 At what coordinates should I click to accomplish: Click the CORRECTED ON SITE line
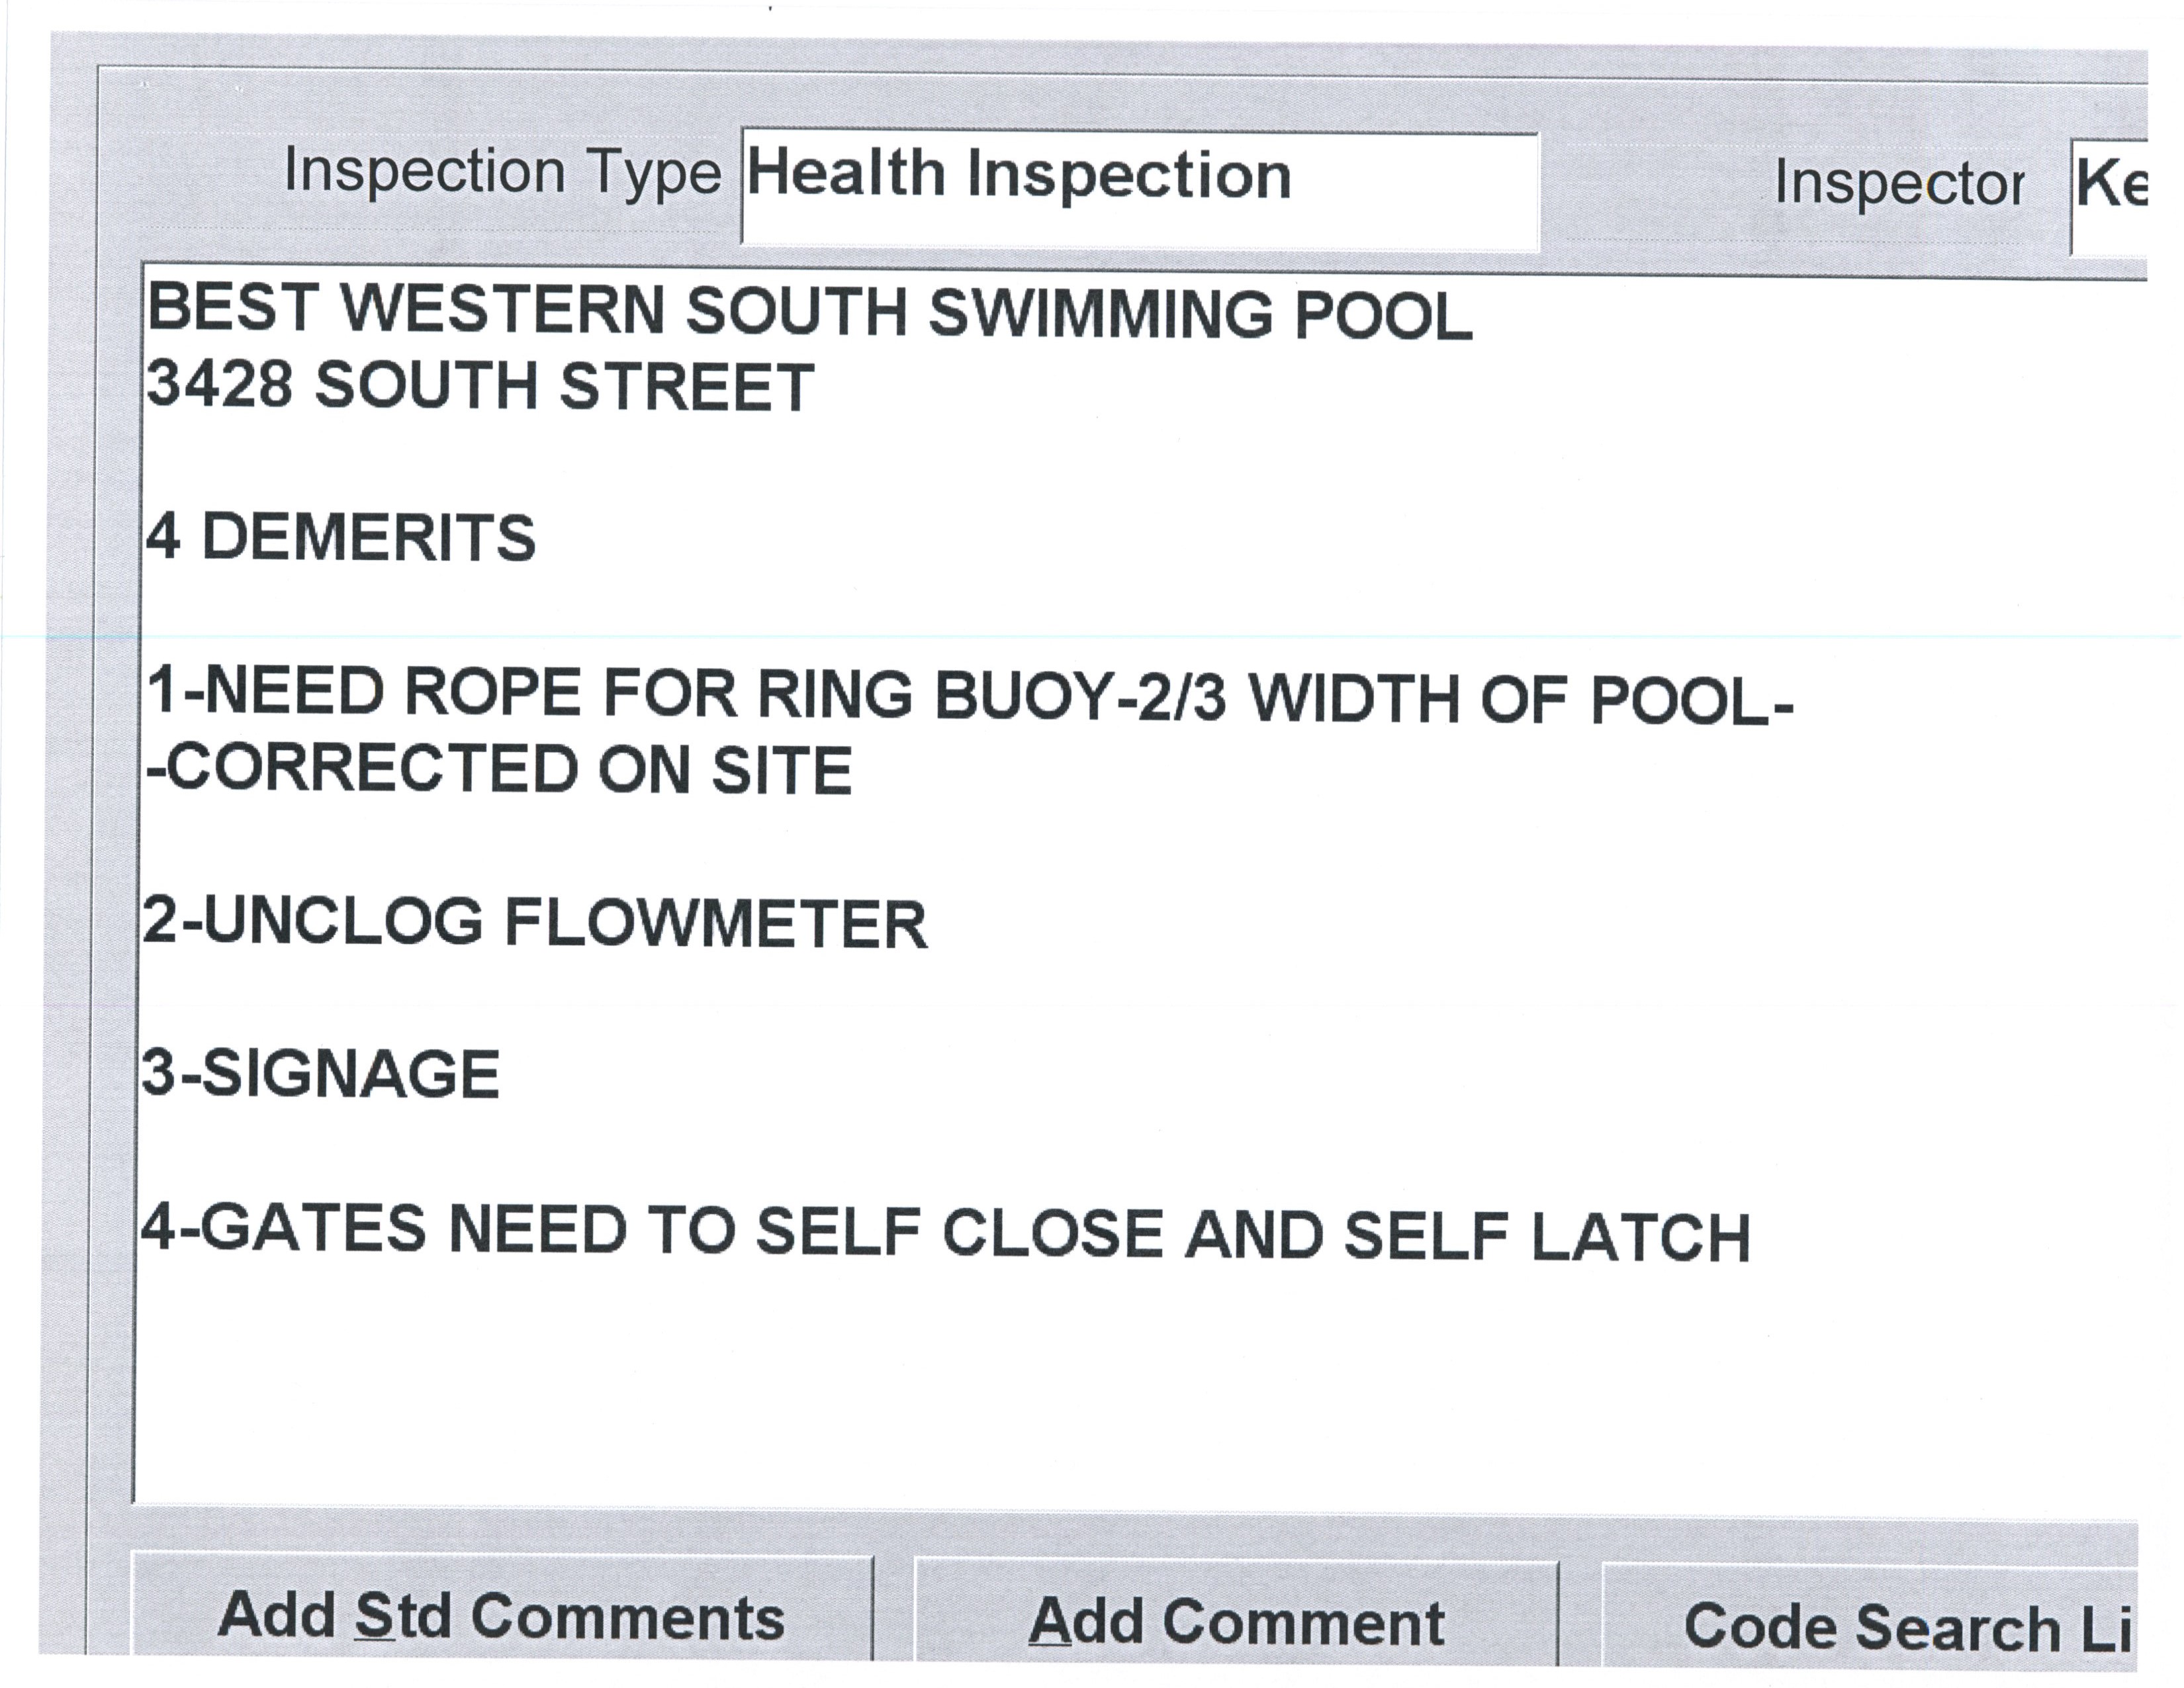point(500,770)
